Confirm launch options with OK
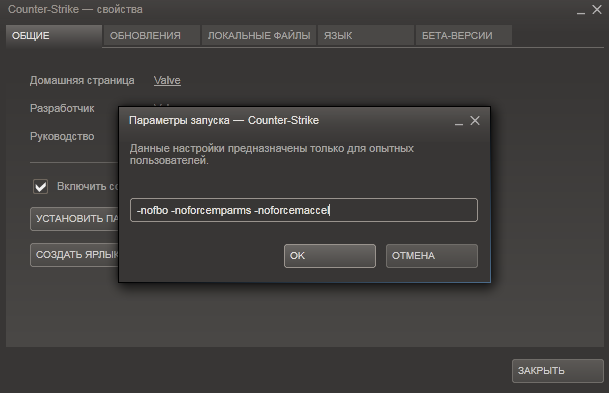609x396 pixels. click(330, 256)
